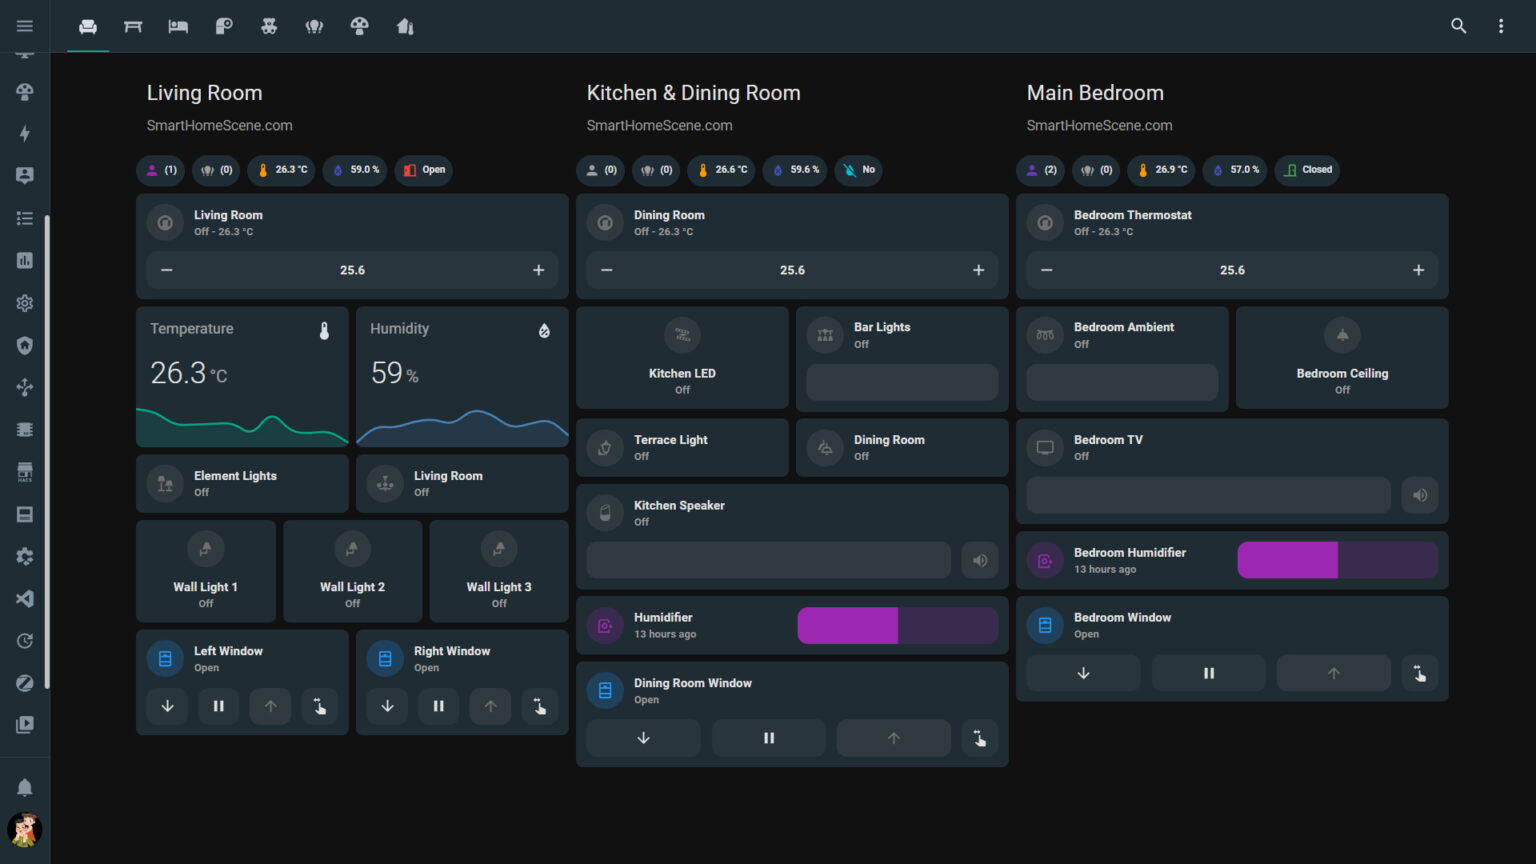Pause the Left Window cover movement
Image resolution: width=1536 pixels, height=864 pixels.
pyautogui.click(x=218, y=706)
